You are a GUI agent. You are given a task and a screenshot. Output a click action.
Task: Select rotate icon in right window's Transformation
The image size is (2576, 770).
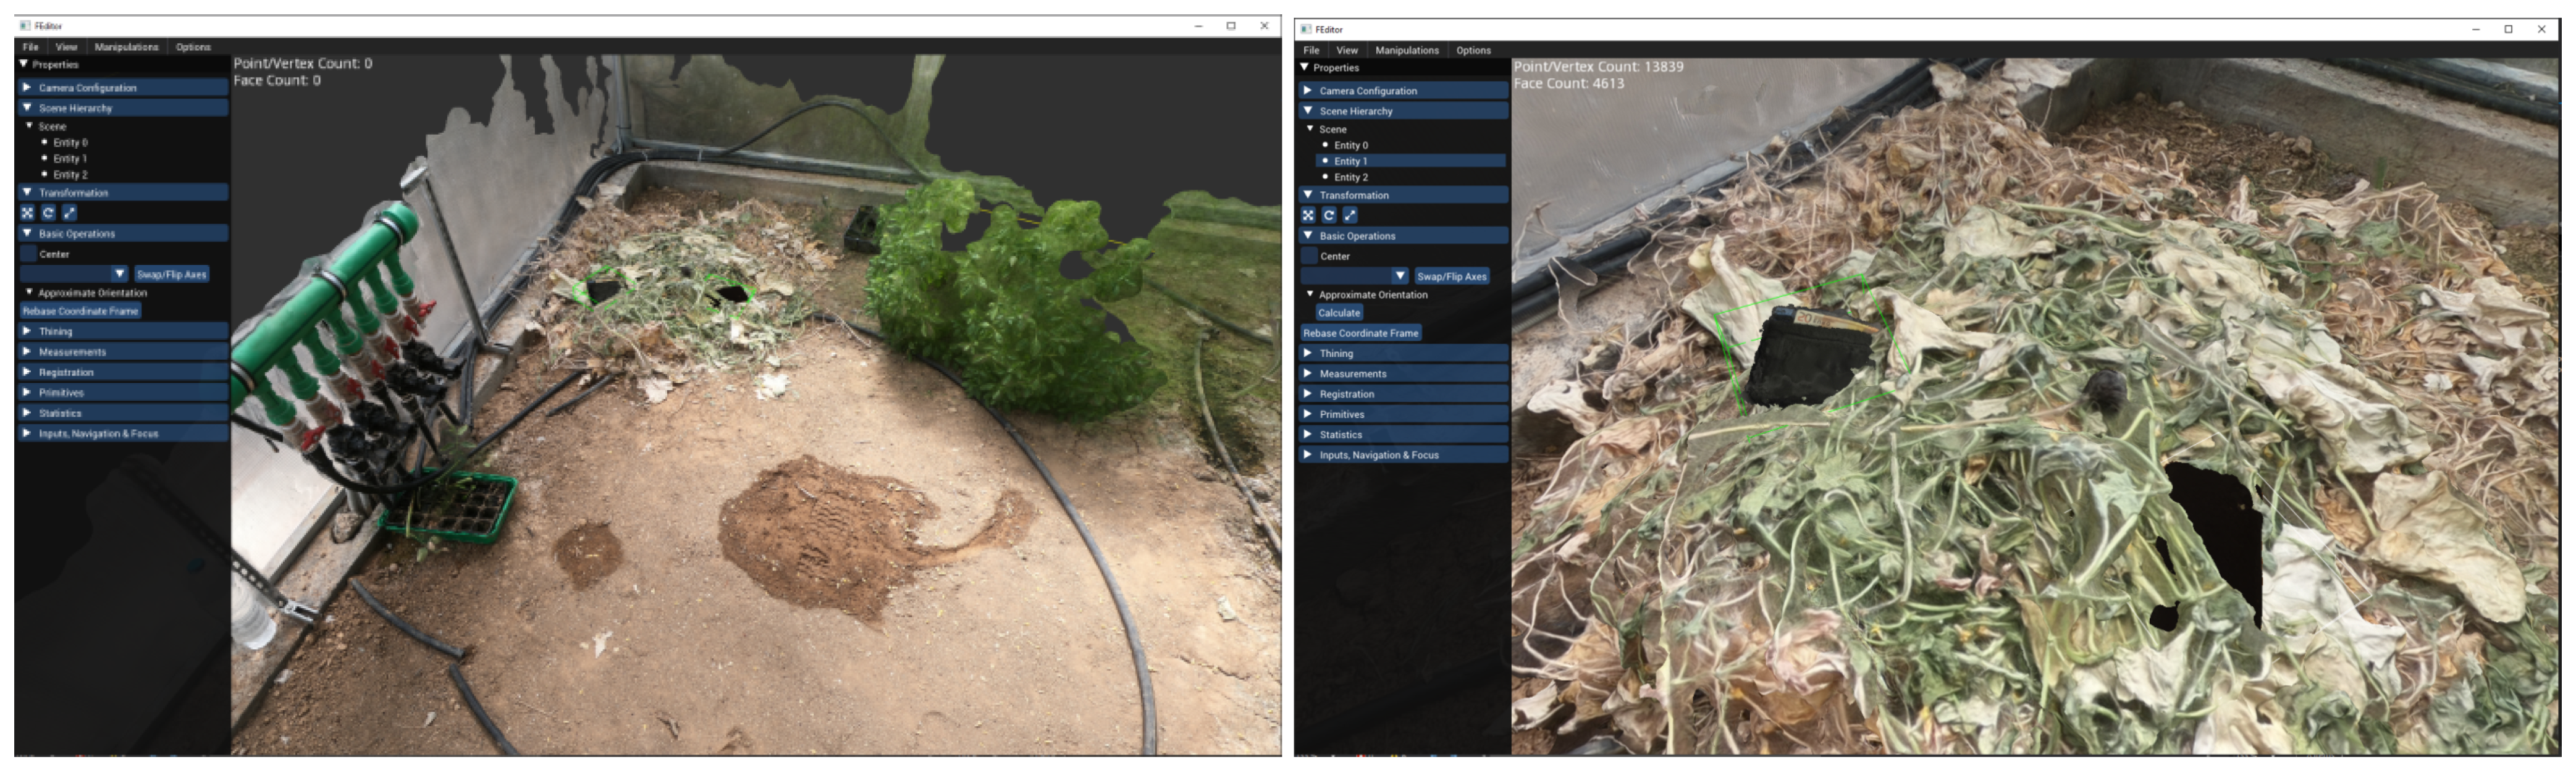tap(1329, 215)
